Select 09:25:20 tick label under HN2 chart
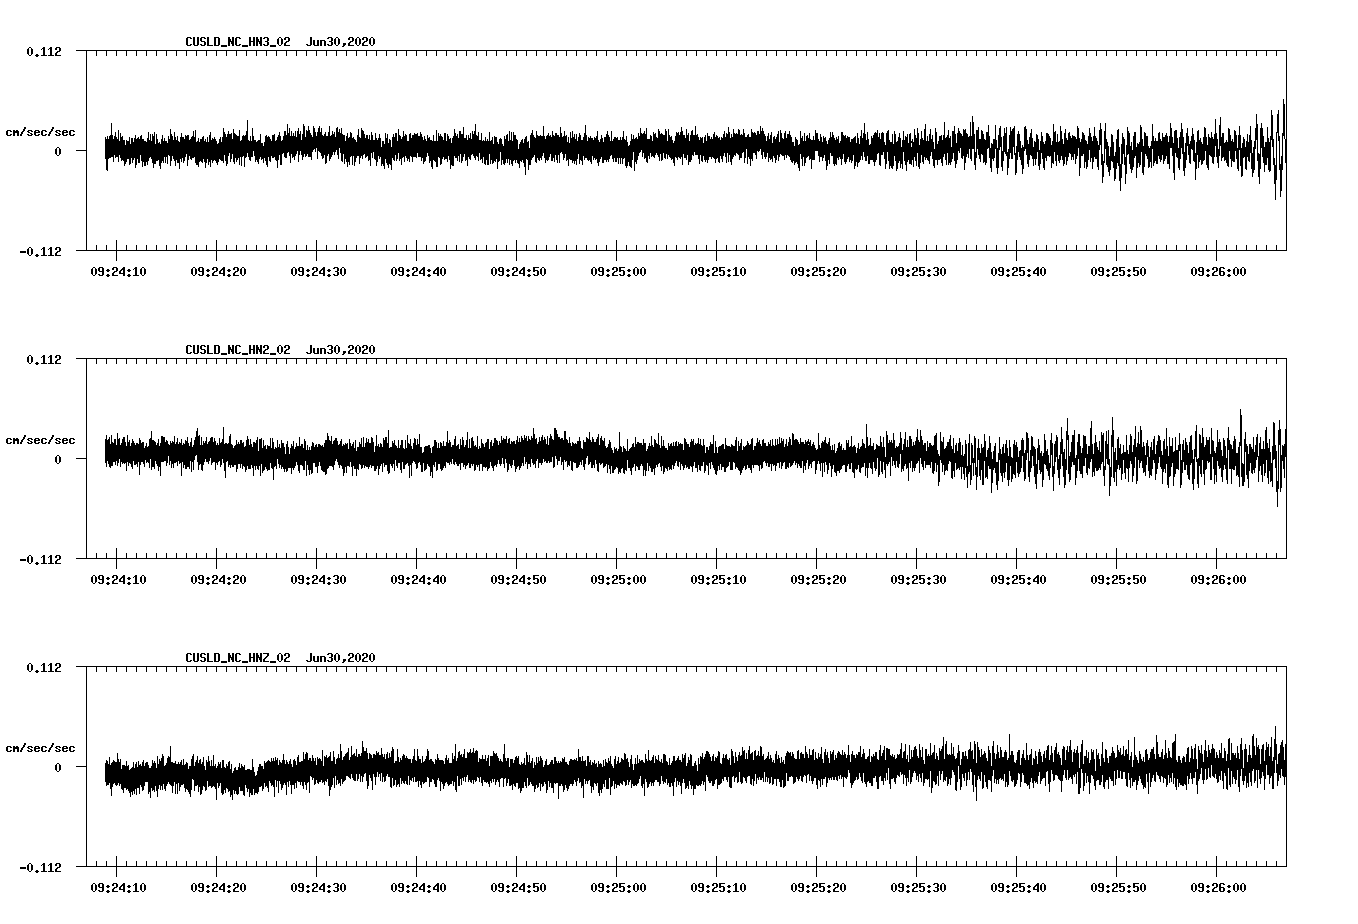This screenshot has height=924, width=1358. [818, 579]
